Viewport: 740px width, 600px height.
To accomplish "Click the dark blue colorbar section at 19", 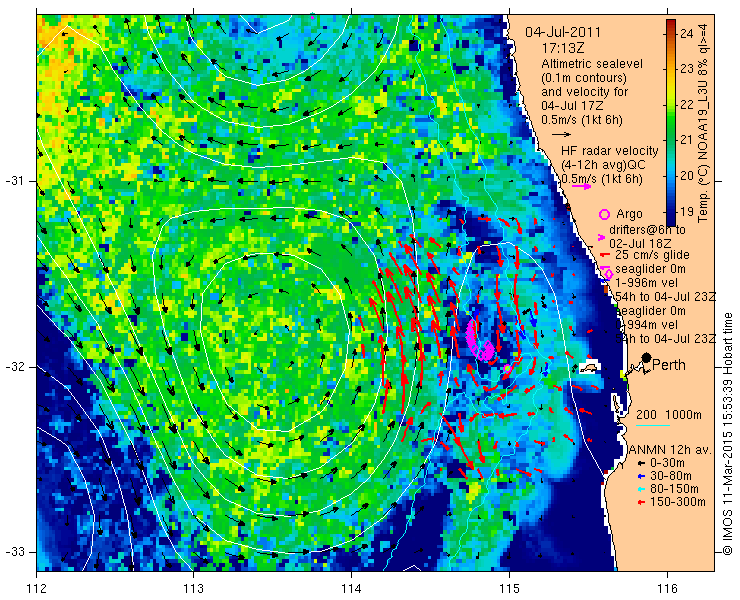I will [671, 211].
